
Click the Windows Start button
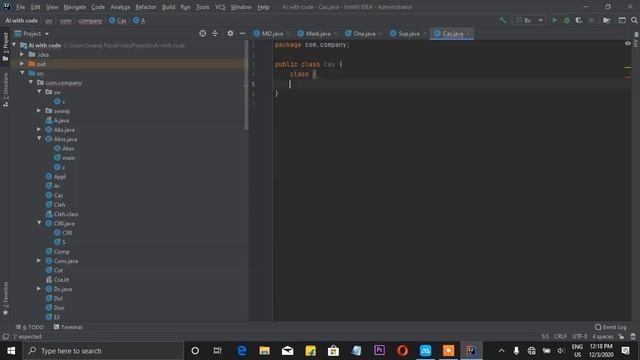[x=11, y=351]
